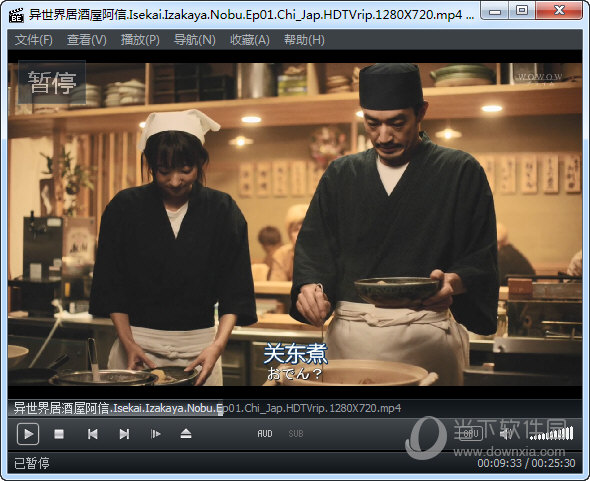Toggle GPU acceleration indicator

click(471, 434)
